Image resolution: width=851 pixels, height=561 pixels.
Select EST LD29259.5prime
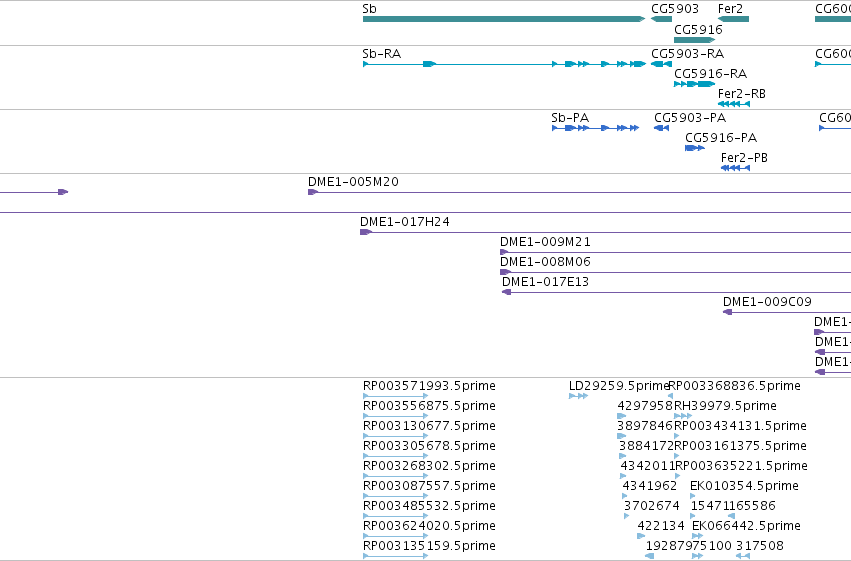[619, 386]
